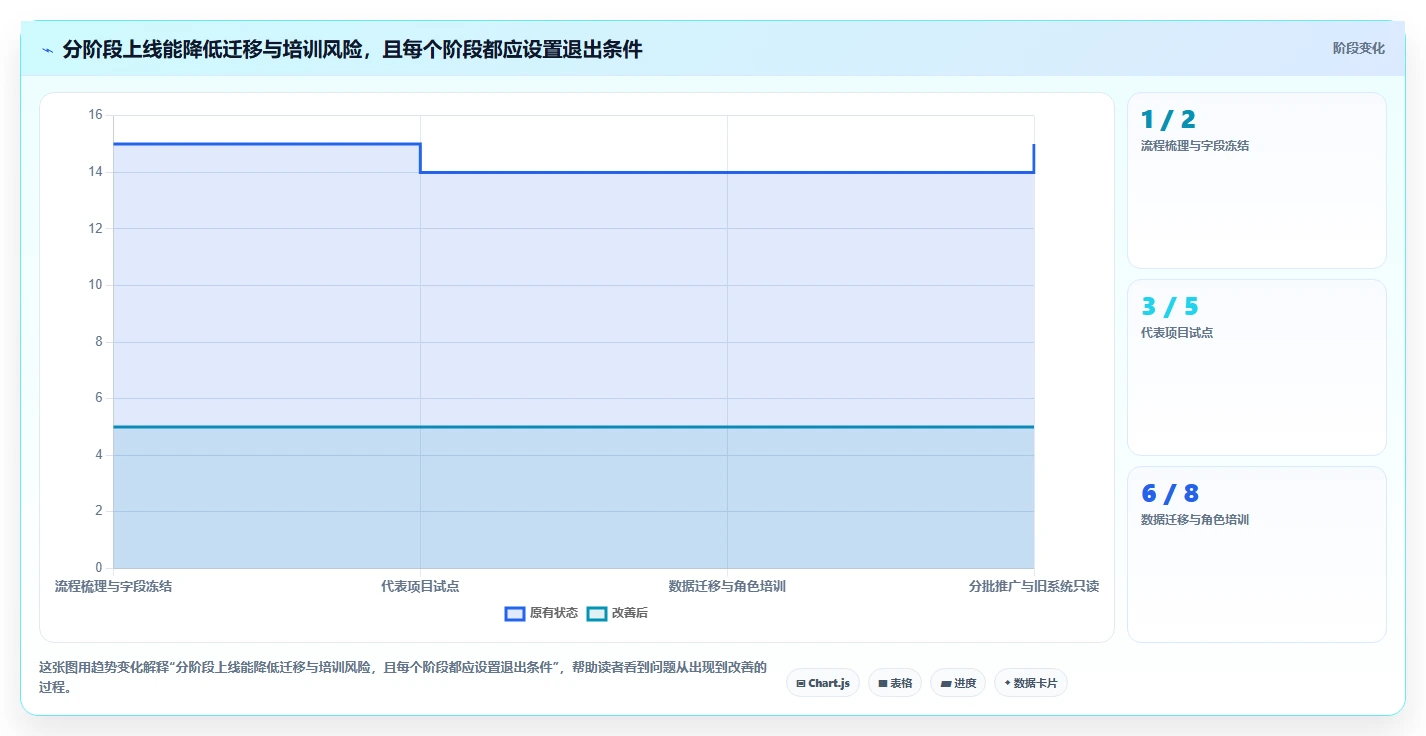
Task: Click the lightning icon beside the title
Action: [x=47, y=49]
